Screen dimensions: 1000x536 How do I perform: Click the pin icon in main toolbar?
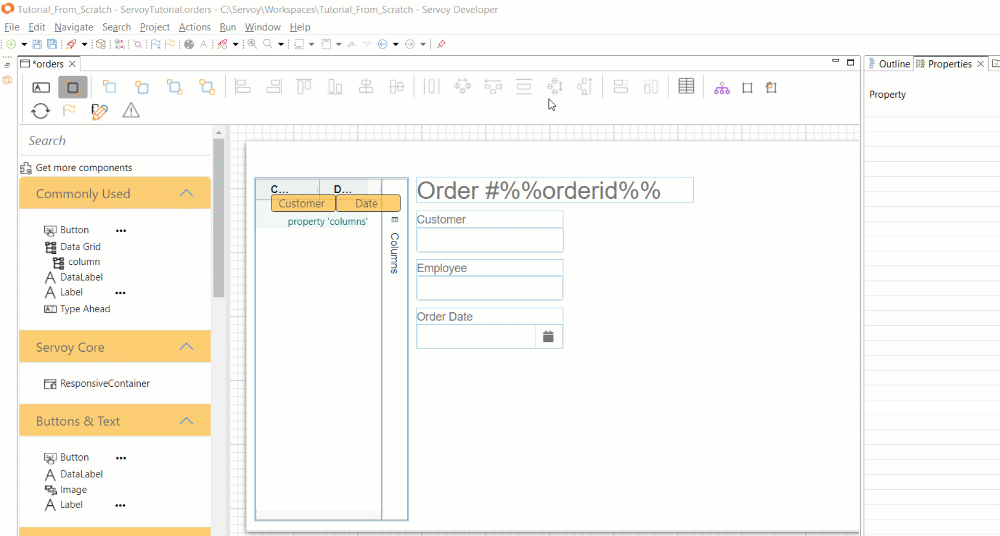(x=441, y=44)
